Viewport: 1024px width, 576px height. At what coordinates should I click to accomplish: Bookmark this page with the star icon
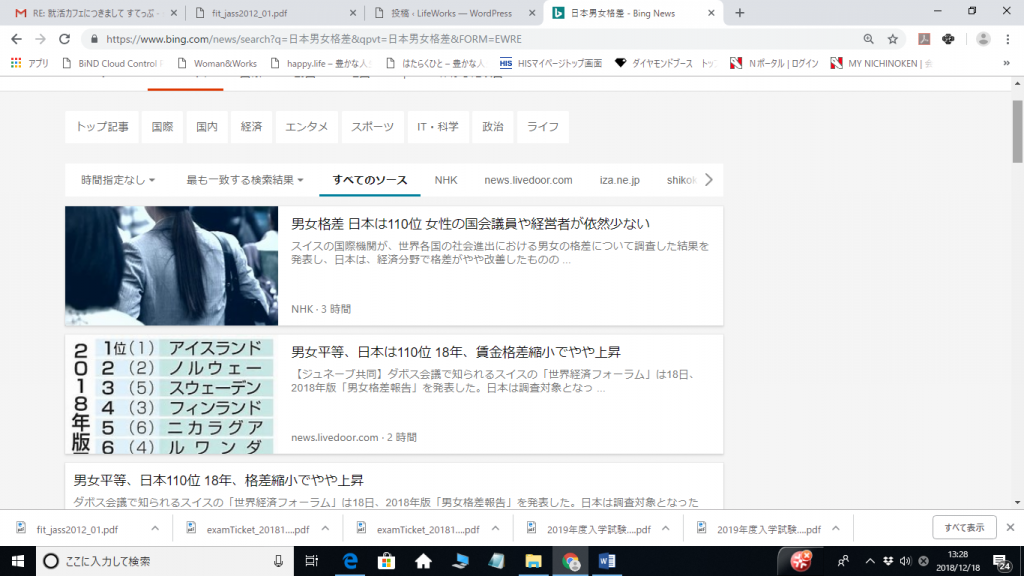892,39
